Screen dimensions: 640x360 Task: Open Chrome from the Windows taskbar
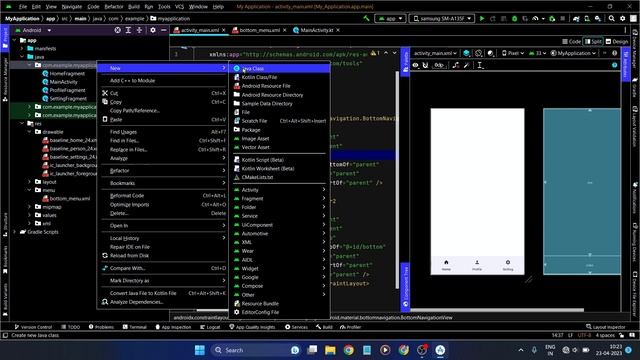[349, 350]
